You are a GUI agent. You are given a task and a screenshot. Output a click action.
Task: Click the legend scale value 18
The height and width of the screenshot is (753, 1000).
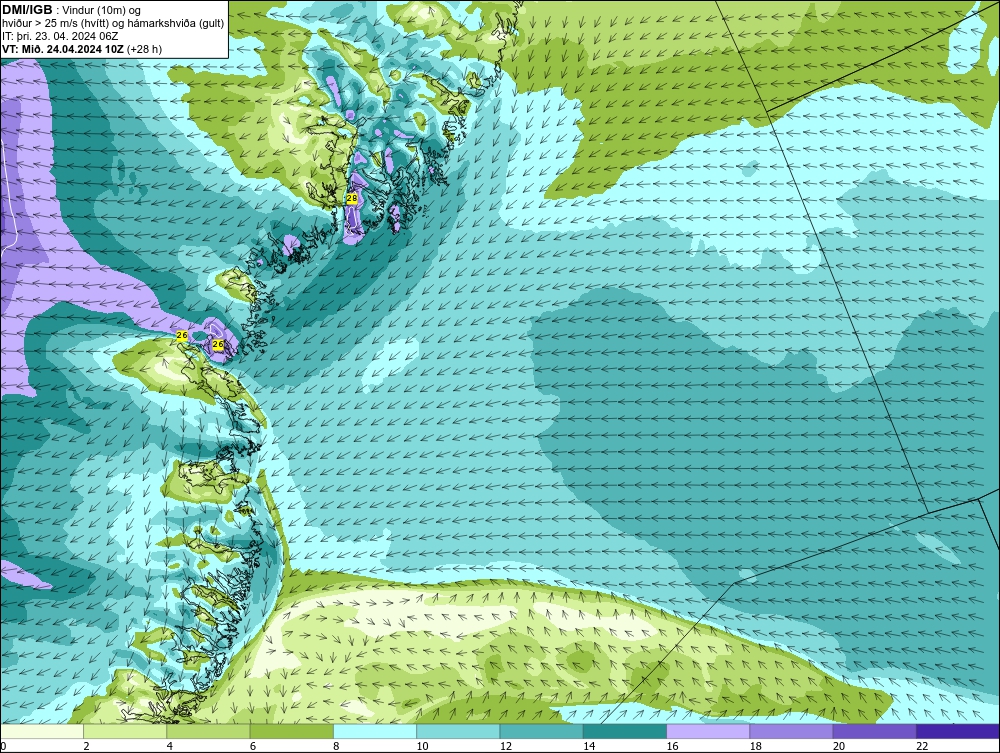pyautogui.click(x=755, y=746)
